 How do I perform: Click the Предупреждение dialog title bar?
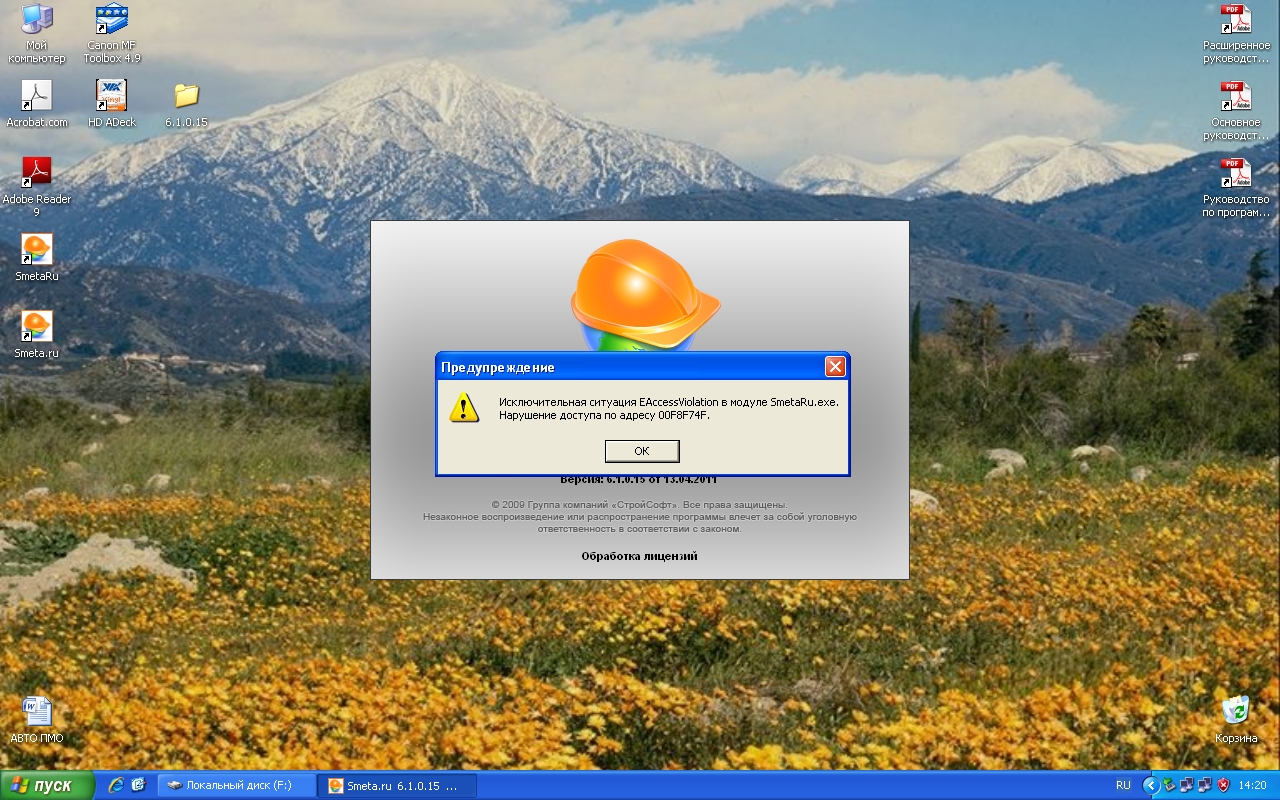(x=642, y=367)
